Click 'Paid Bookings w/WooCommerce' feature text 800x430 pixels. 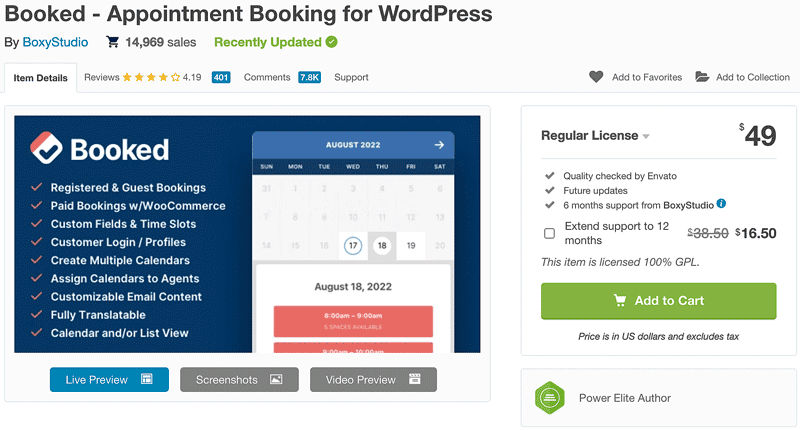[138, 206]
